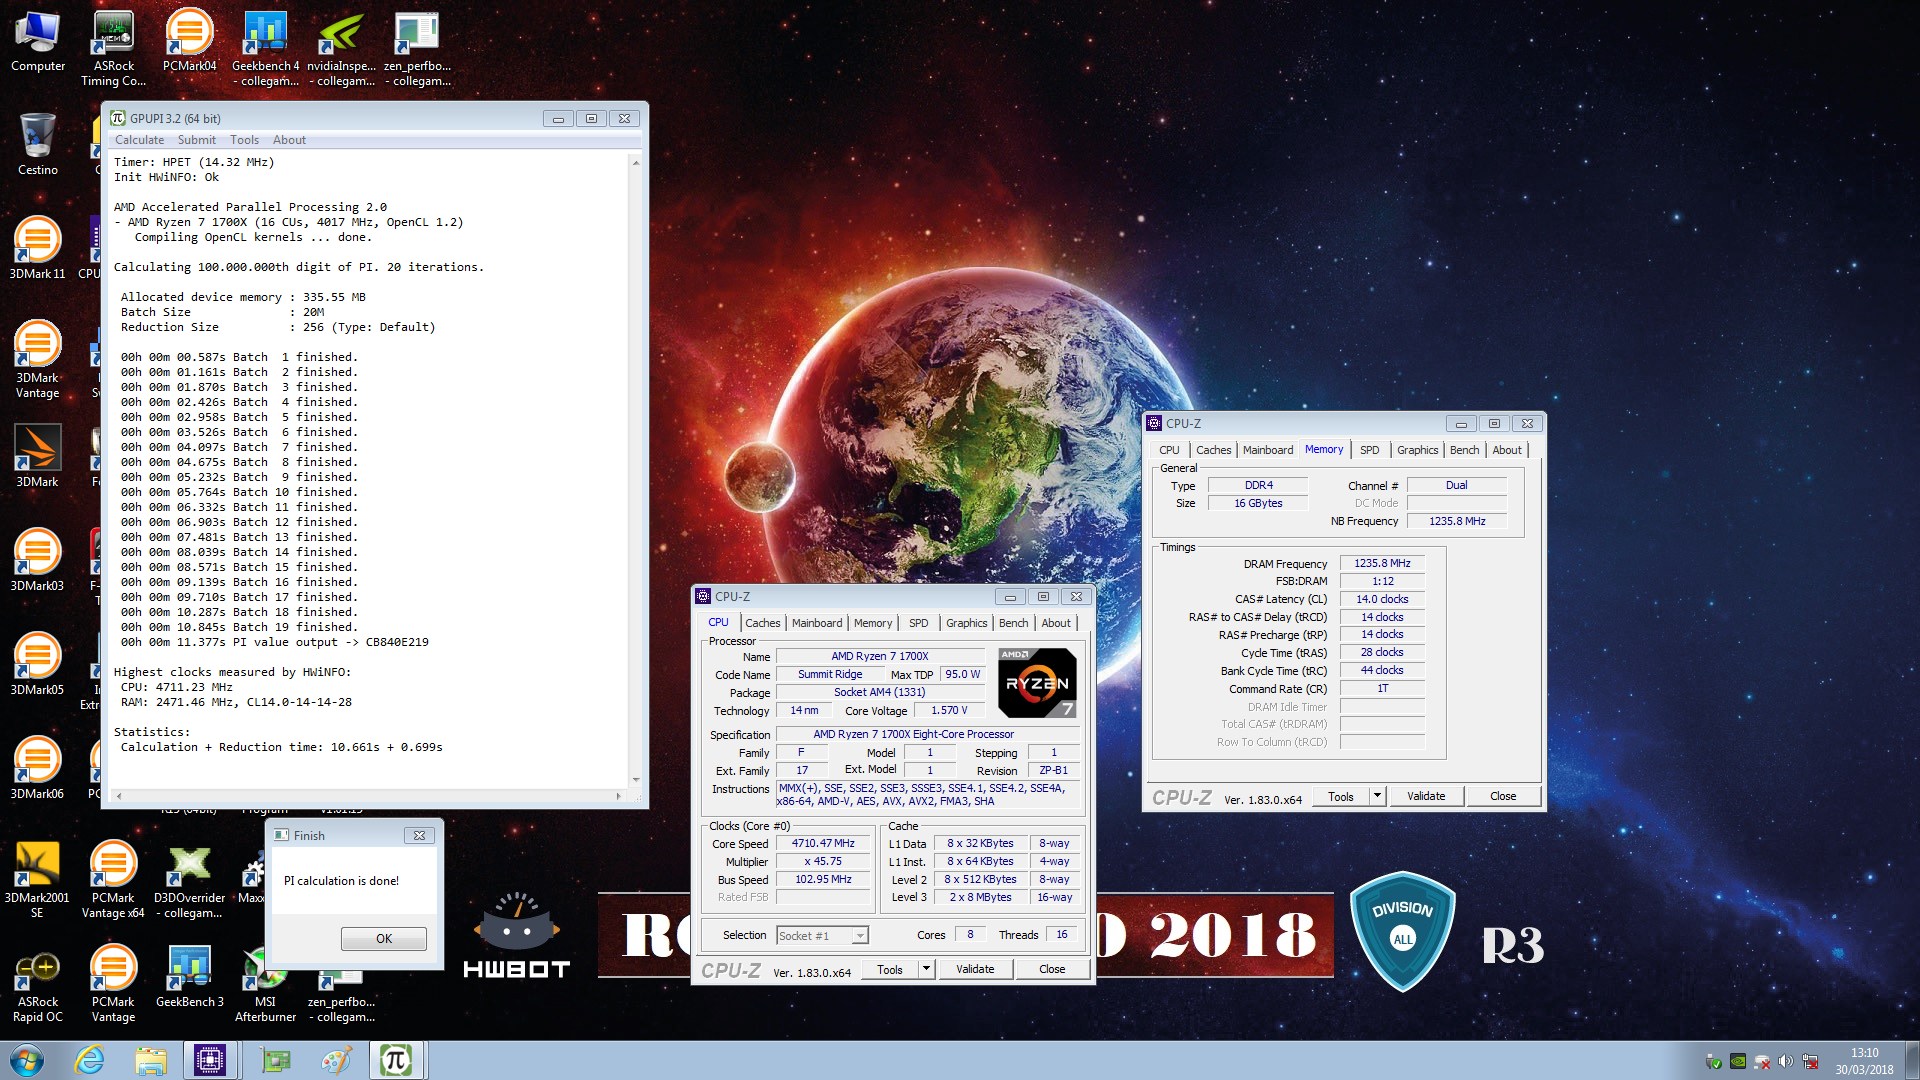This screenshot has width=1920, height=1080.
Task: Click the Core Voltage 1.570 V value
Action: (x=949, y=711)
